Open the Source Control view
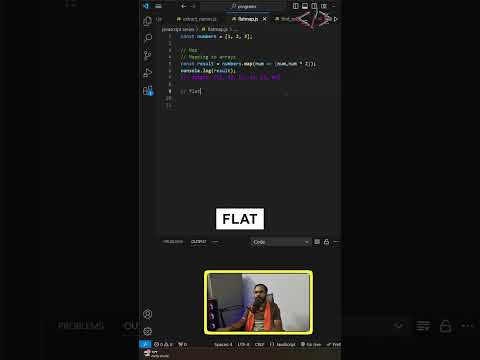The width and height of the screenshot is (480, 360). click(x=147, y=55)
